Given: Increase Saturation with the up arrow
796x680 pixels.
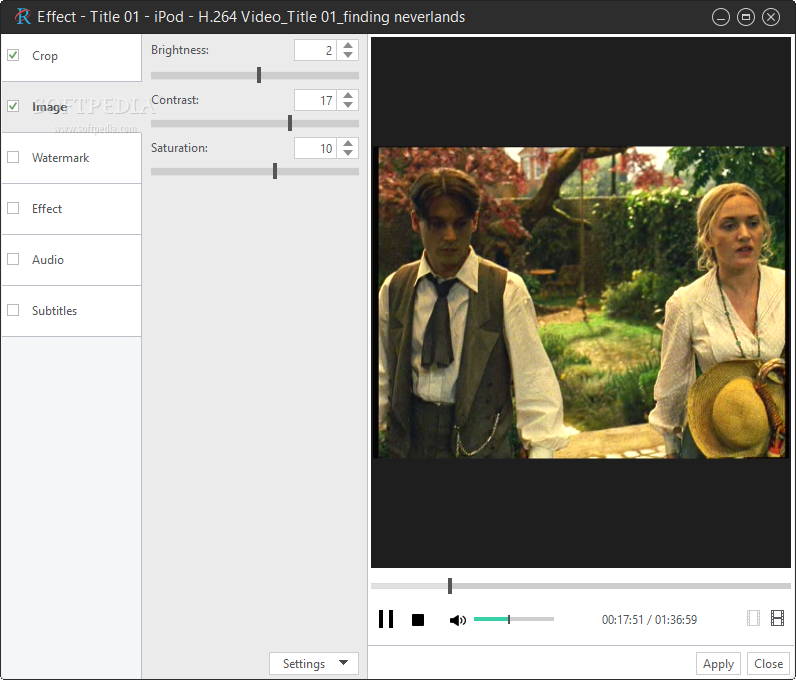Looking at the screenshot, I should 348,143.
